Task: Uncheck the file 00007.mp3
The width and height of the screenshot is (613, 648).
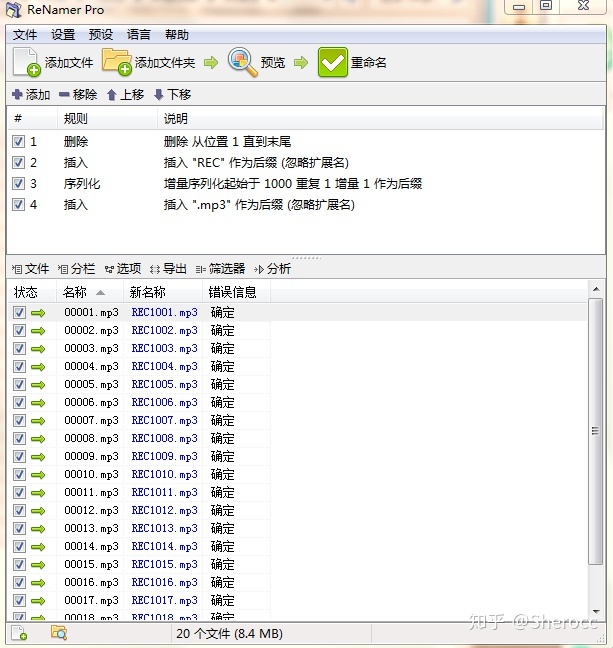Action: click(x=19, y=420)
